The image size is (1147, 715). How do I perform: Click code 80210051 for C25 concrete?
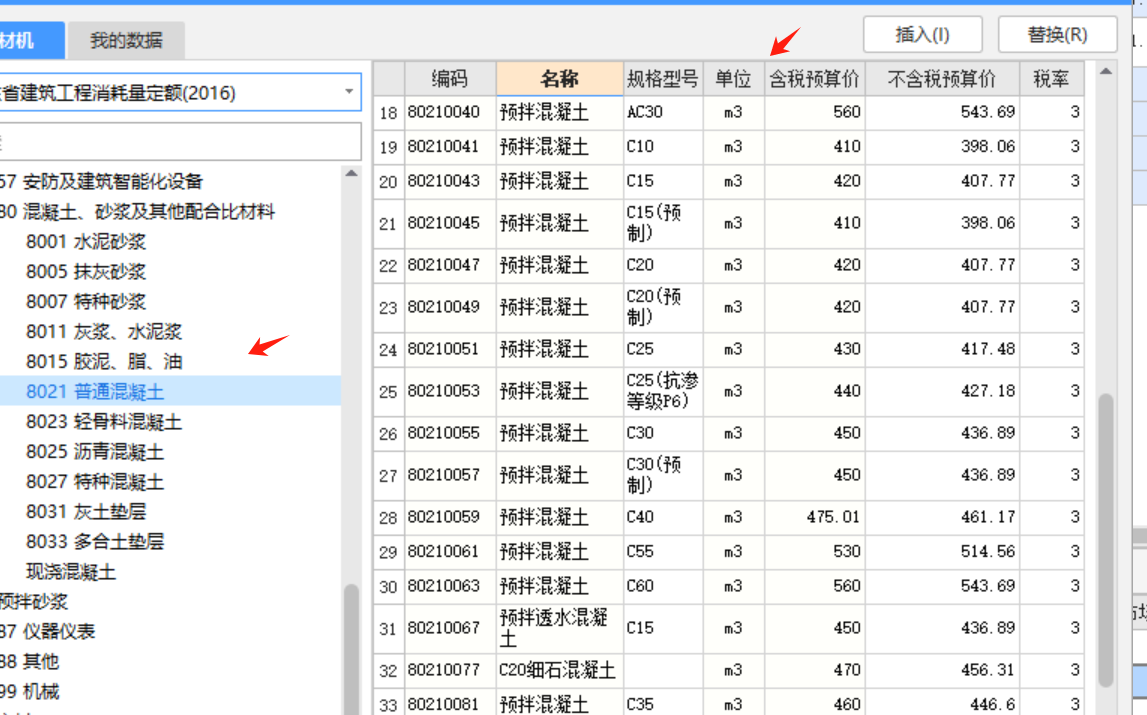pos(450,349)
